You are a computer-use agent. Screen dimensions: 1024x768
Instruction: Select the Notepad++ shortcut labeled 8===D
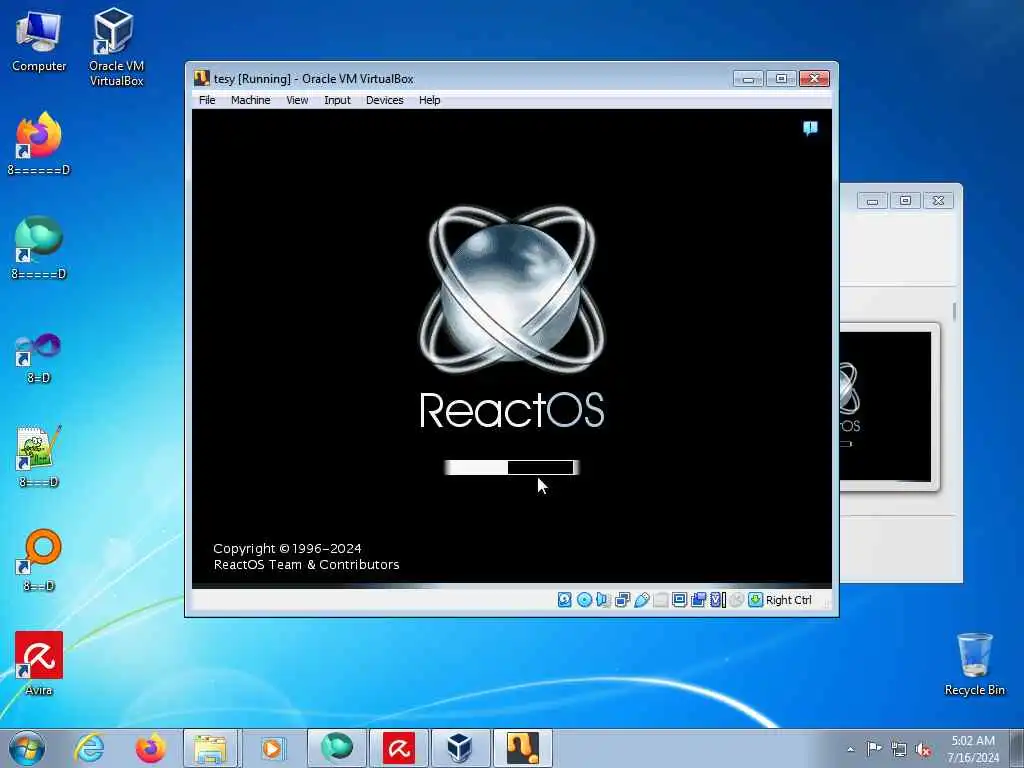coord(39,456)
